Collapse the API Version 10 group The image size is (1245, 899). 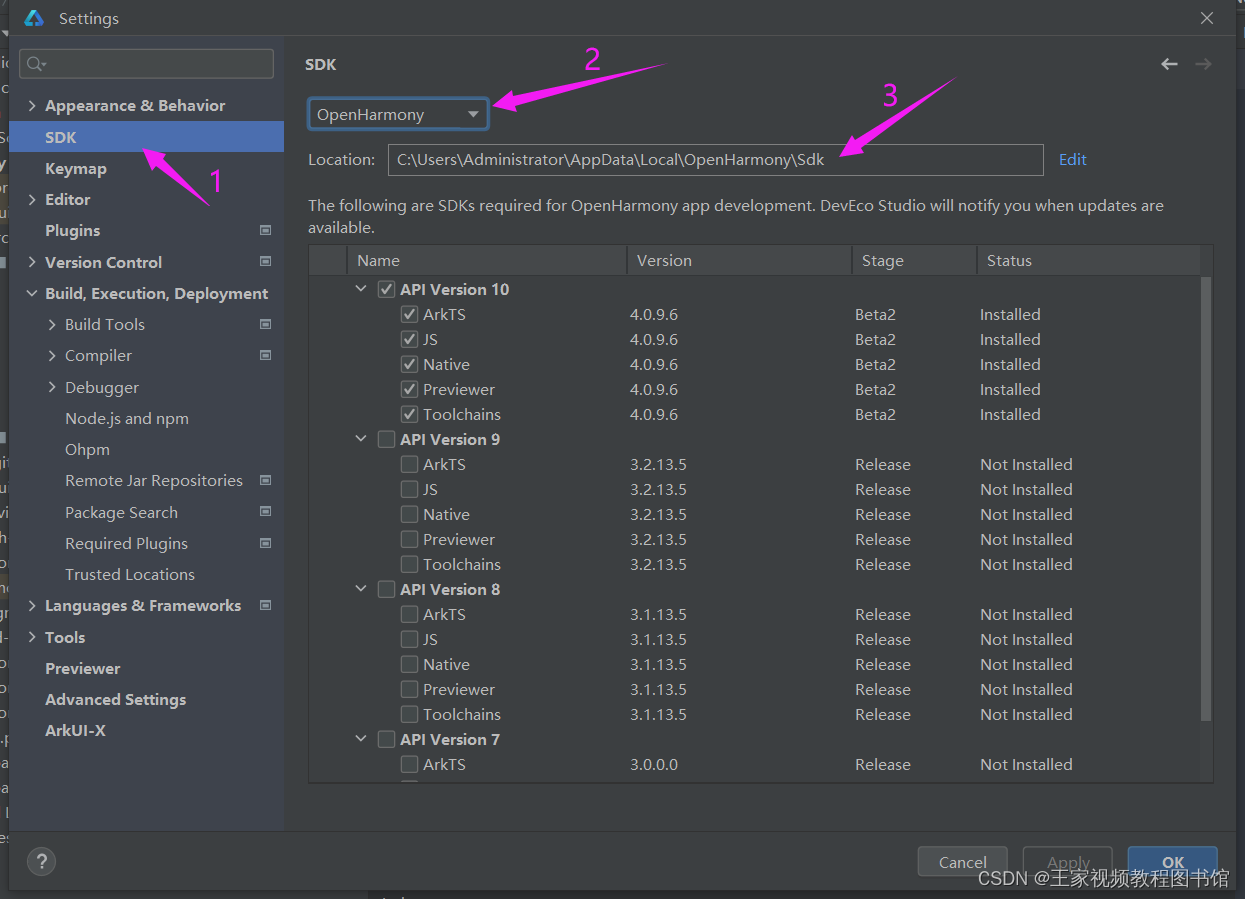(x=361, y=289)
